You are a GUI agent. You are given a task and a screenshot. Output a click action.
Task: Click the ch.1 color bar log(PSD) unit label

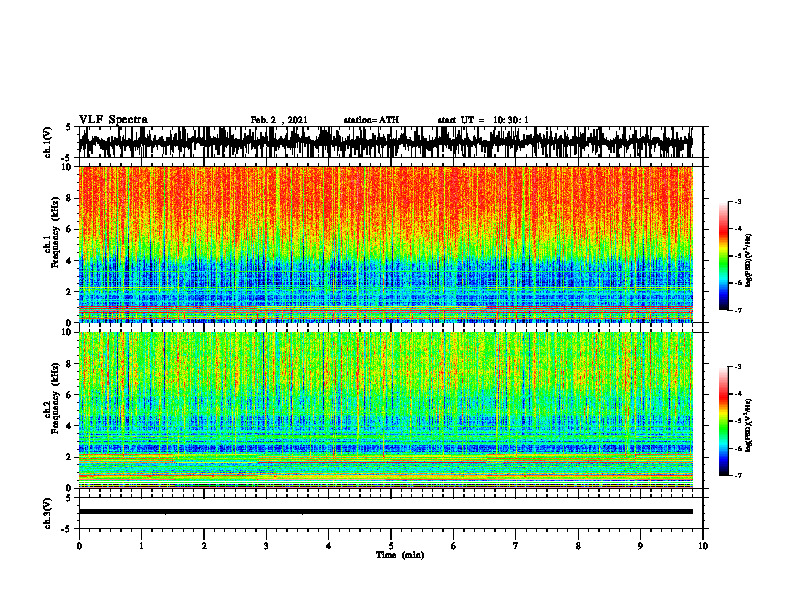[x=749, y=260]
